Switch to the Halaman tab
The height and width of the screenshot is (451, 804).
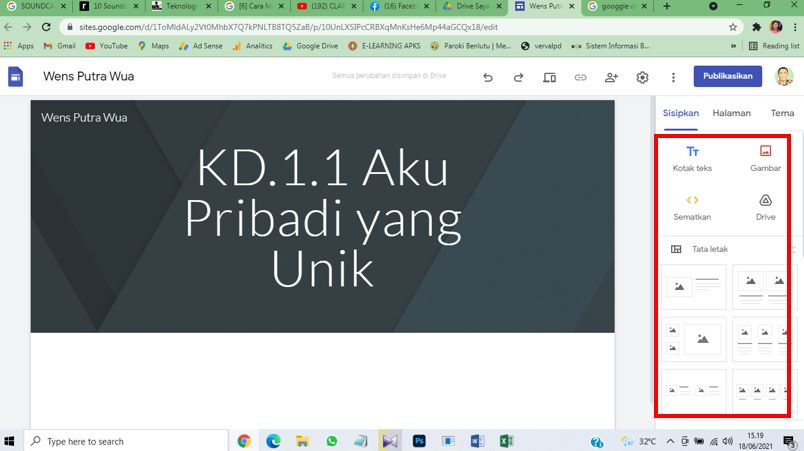pos(731,113)
